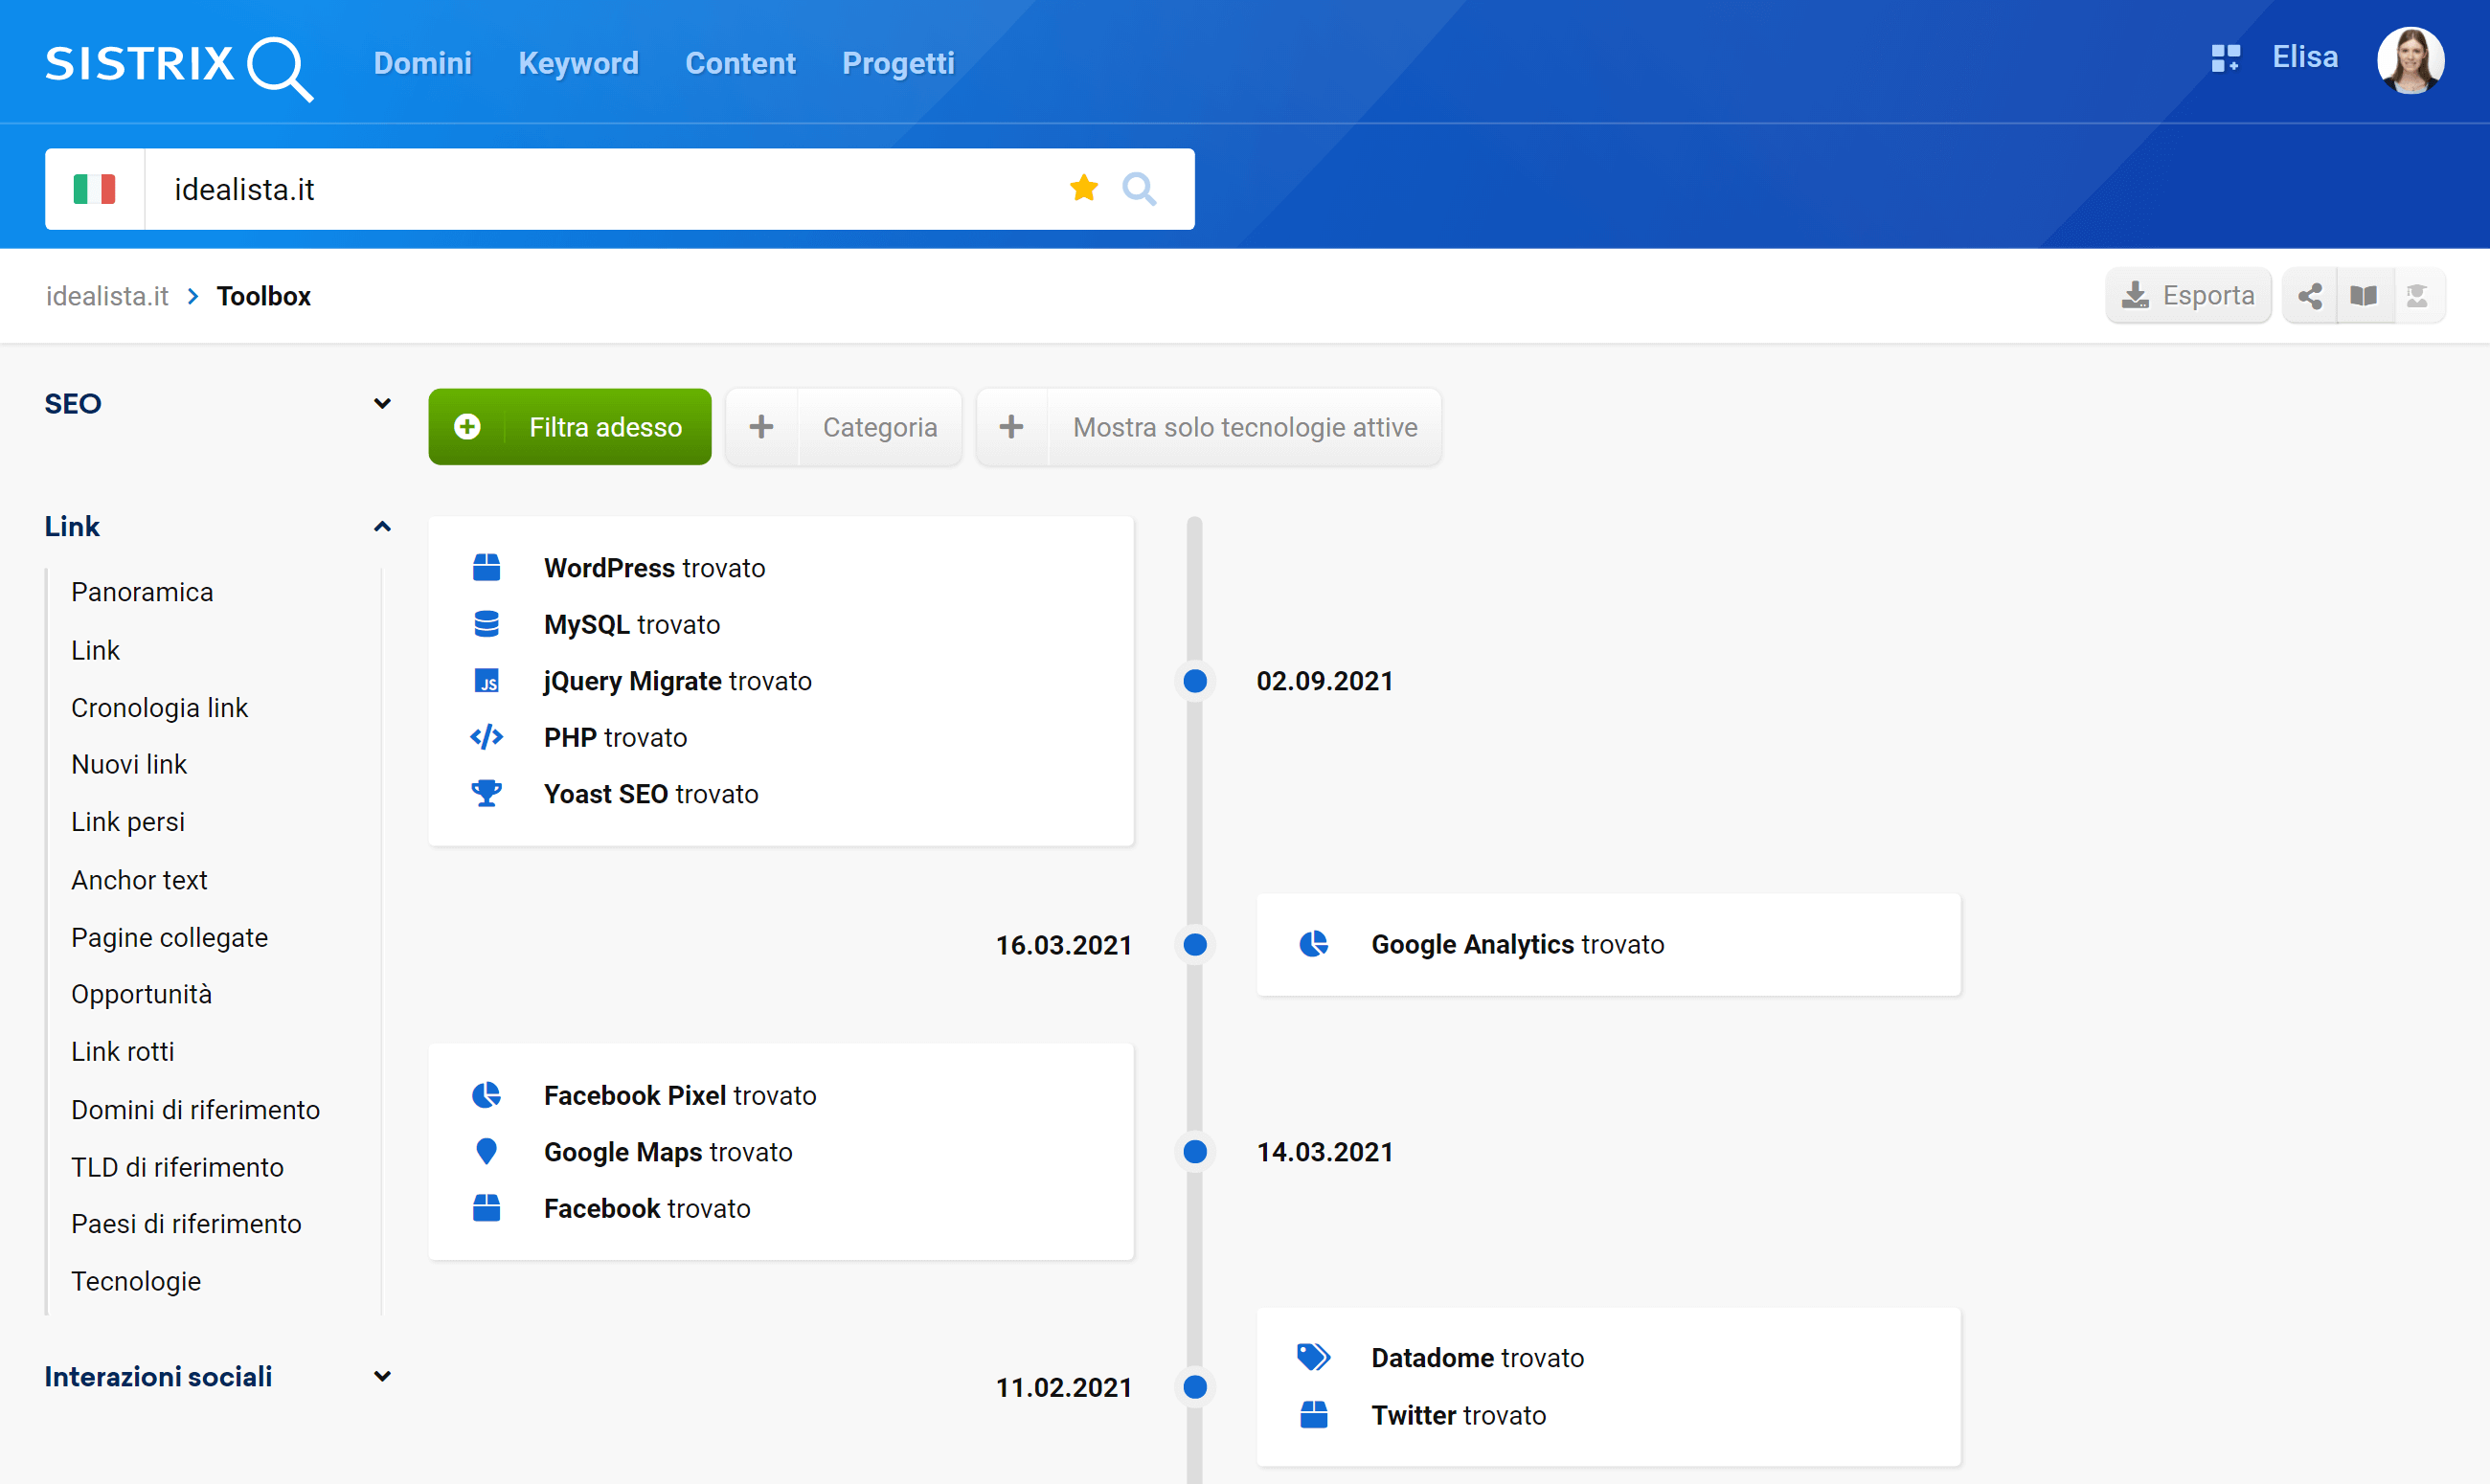Click the 02.09.2021 timeline dot
The height and width of the screenshot is (1484, 2490).
pyautogui.click(x=1195, y=681)
